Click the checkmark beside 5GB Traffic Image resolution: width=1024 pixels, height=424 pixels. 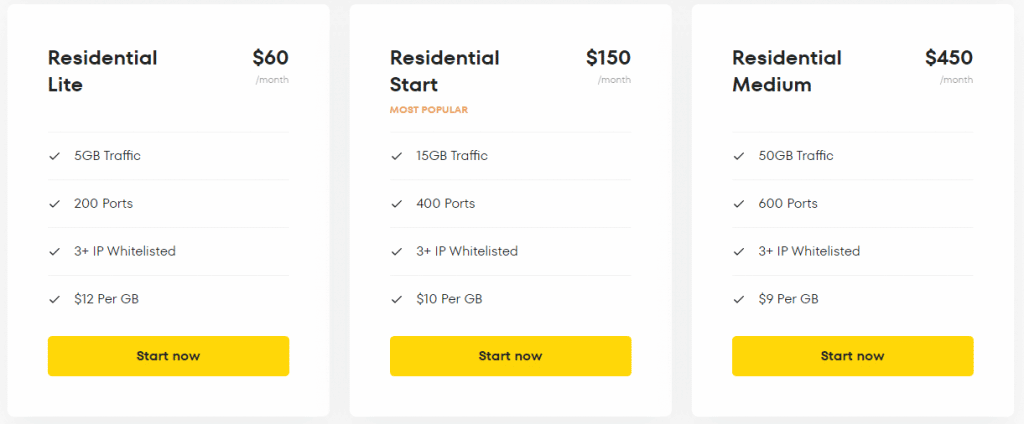click(x=54, y=156)
